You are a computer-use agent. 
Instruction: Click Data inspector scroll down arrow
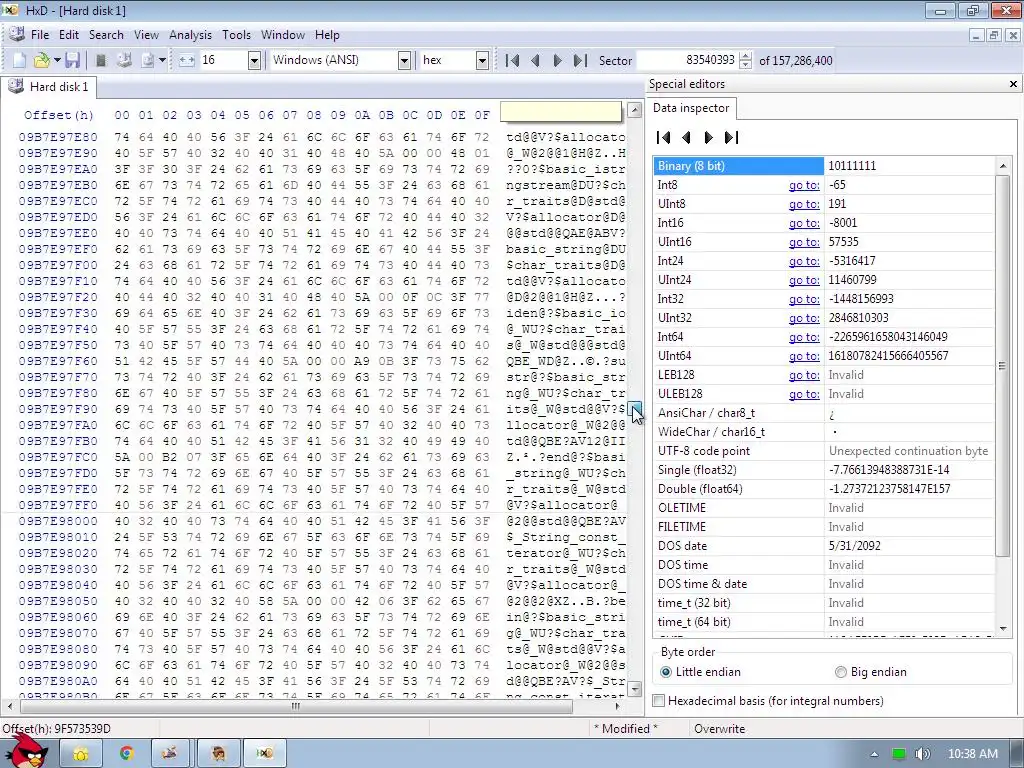tap(1003, 629)
